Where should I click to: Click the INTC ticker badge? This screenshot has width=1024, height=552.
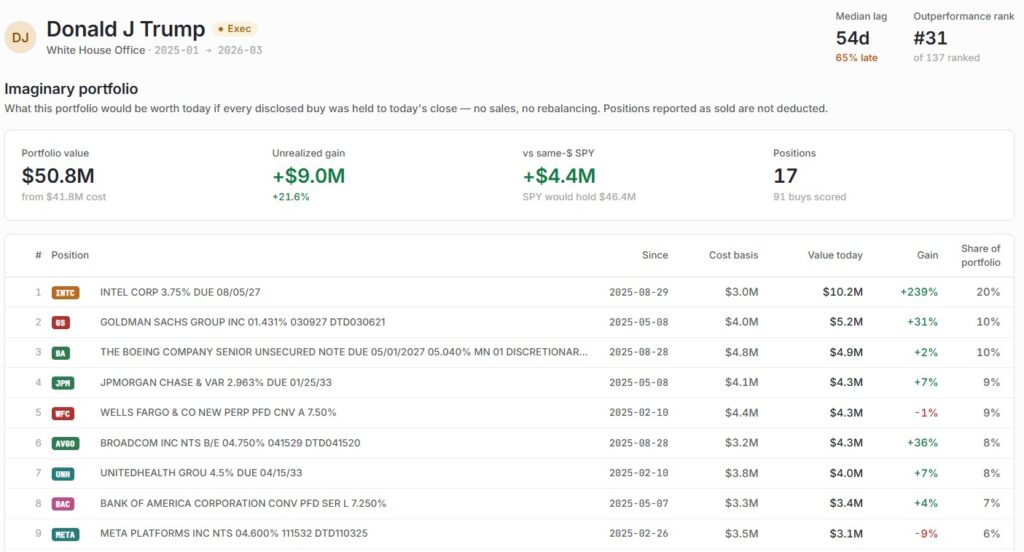click(65, 293)
